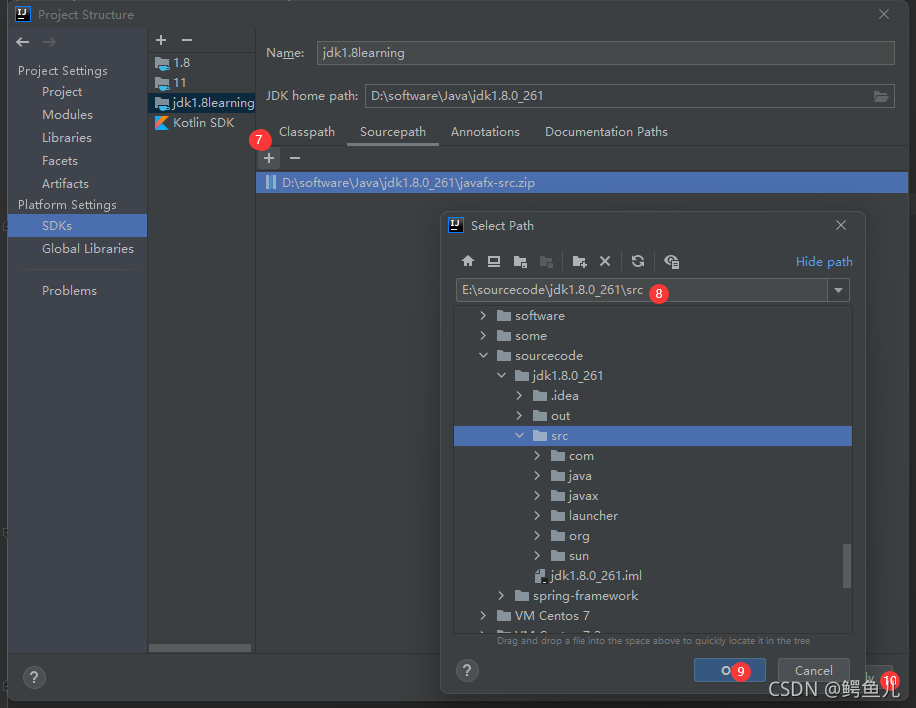Open help in Select Path dialog
This screenshot has height=708, width=916.
467,671
